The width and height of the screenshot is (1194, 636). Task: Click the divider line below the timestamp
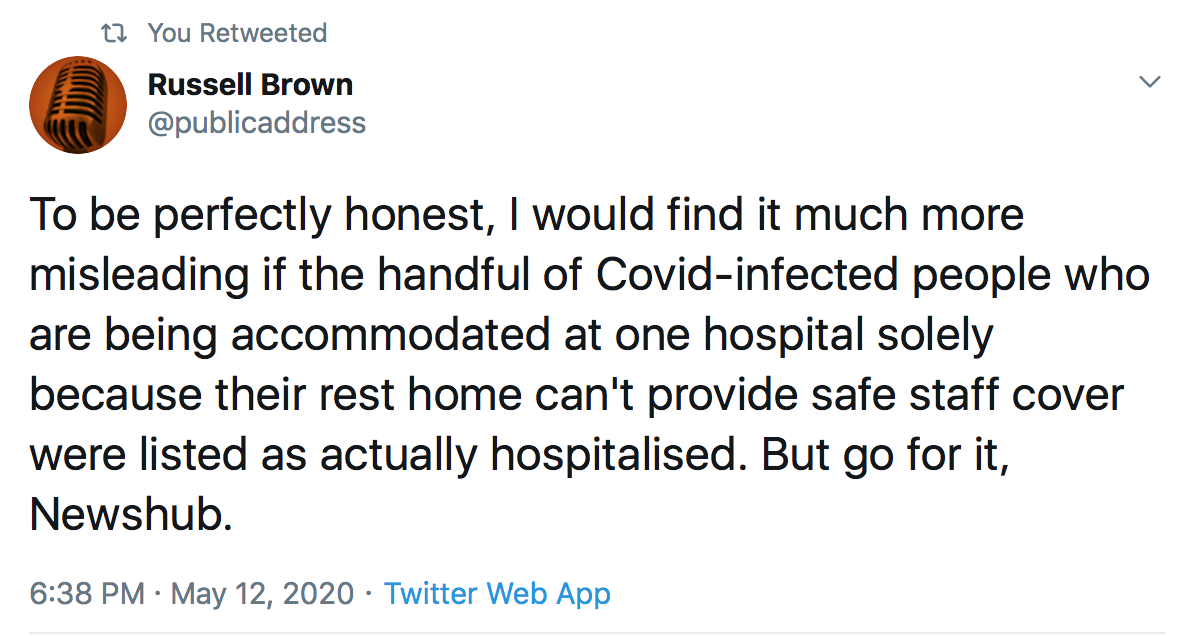[x=597, y=632]
